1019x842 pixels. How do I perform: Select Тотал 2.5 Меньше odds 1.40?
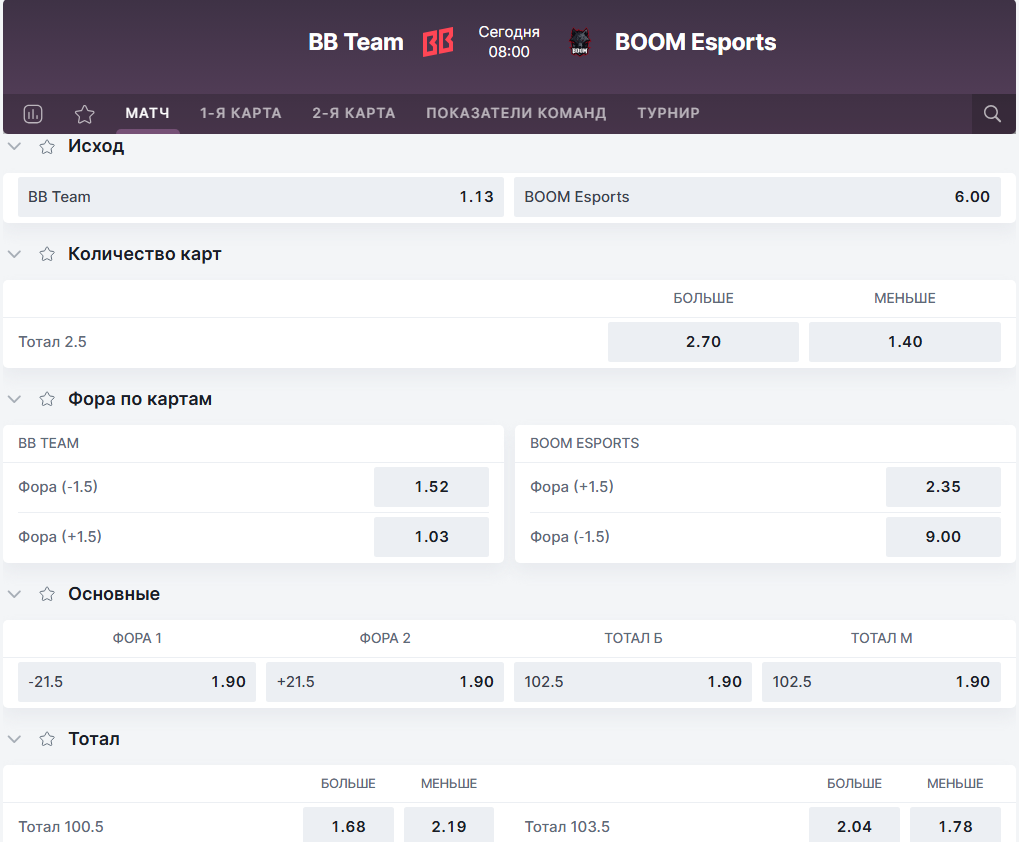pos(905,342)
